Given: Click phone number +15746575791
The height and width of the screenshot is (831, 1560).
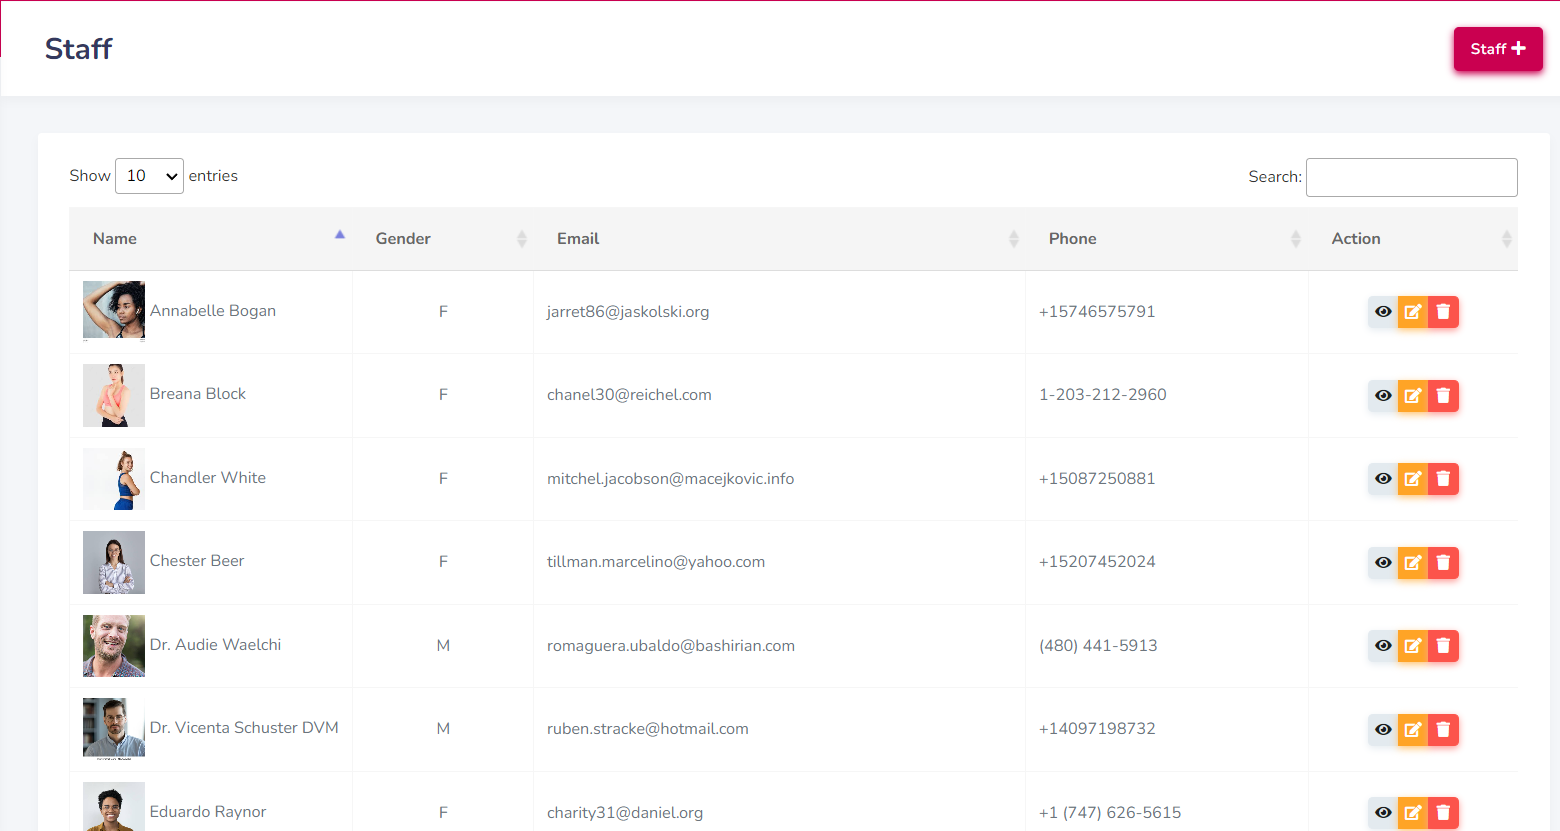Looking at the screenshot, I should (1097, 312).
